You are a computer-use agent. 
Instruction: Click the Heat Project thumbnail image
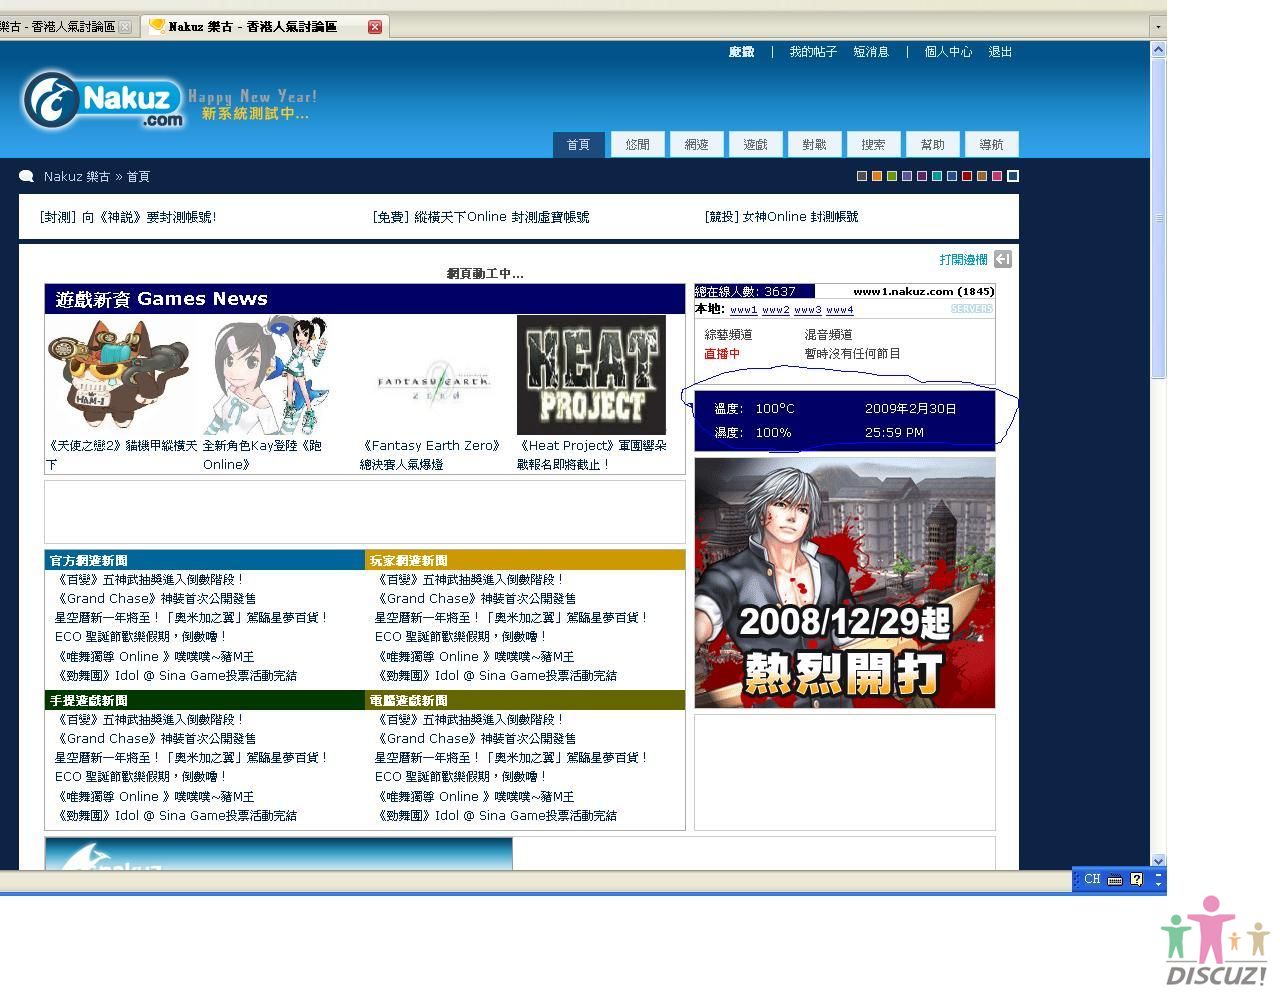[591, 375]
